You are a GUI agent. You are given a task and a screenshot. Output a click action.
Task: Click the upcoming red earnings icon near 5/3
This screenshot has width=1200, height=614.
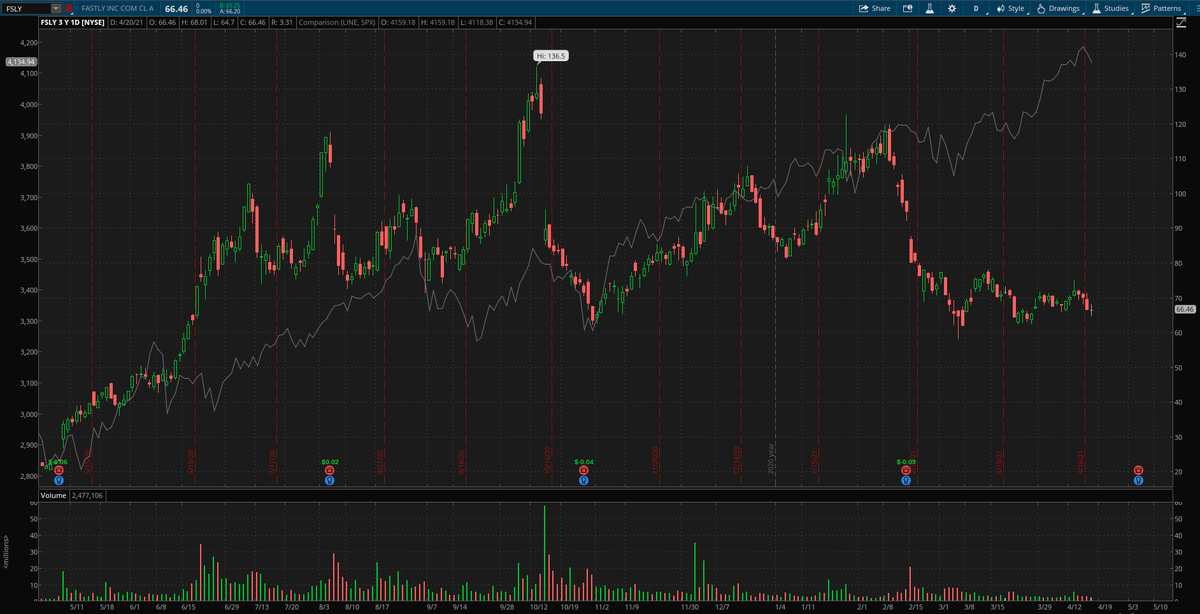(1138, 470)
